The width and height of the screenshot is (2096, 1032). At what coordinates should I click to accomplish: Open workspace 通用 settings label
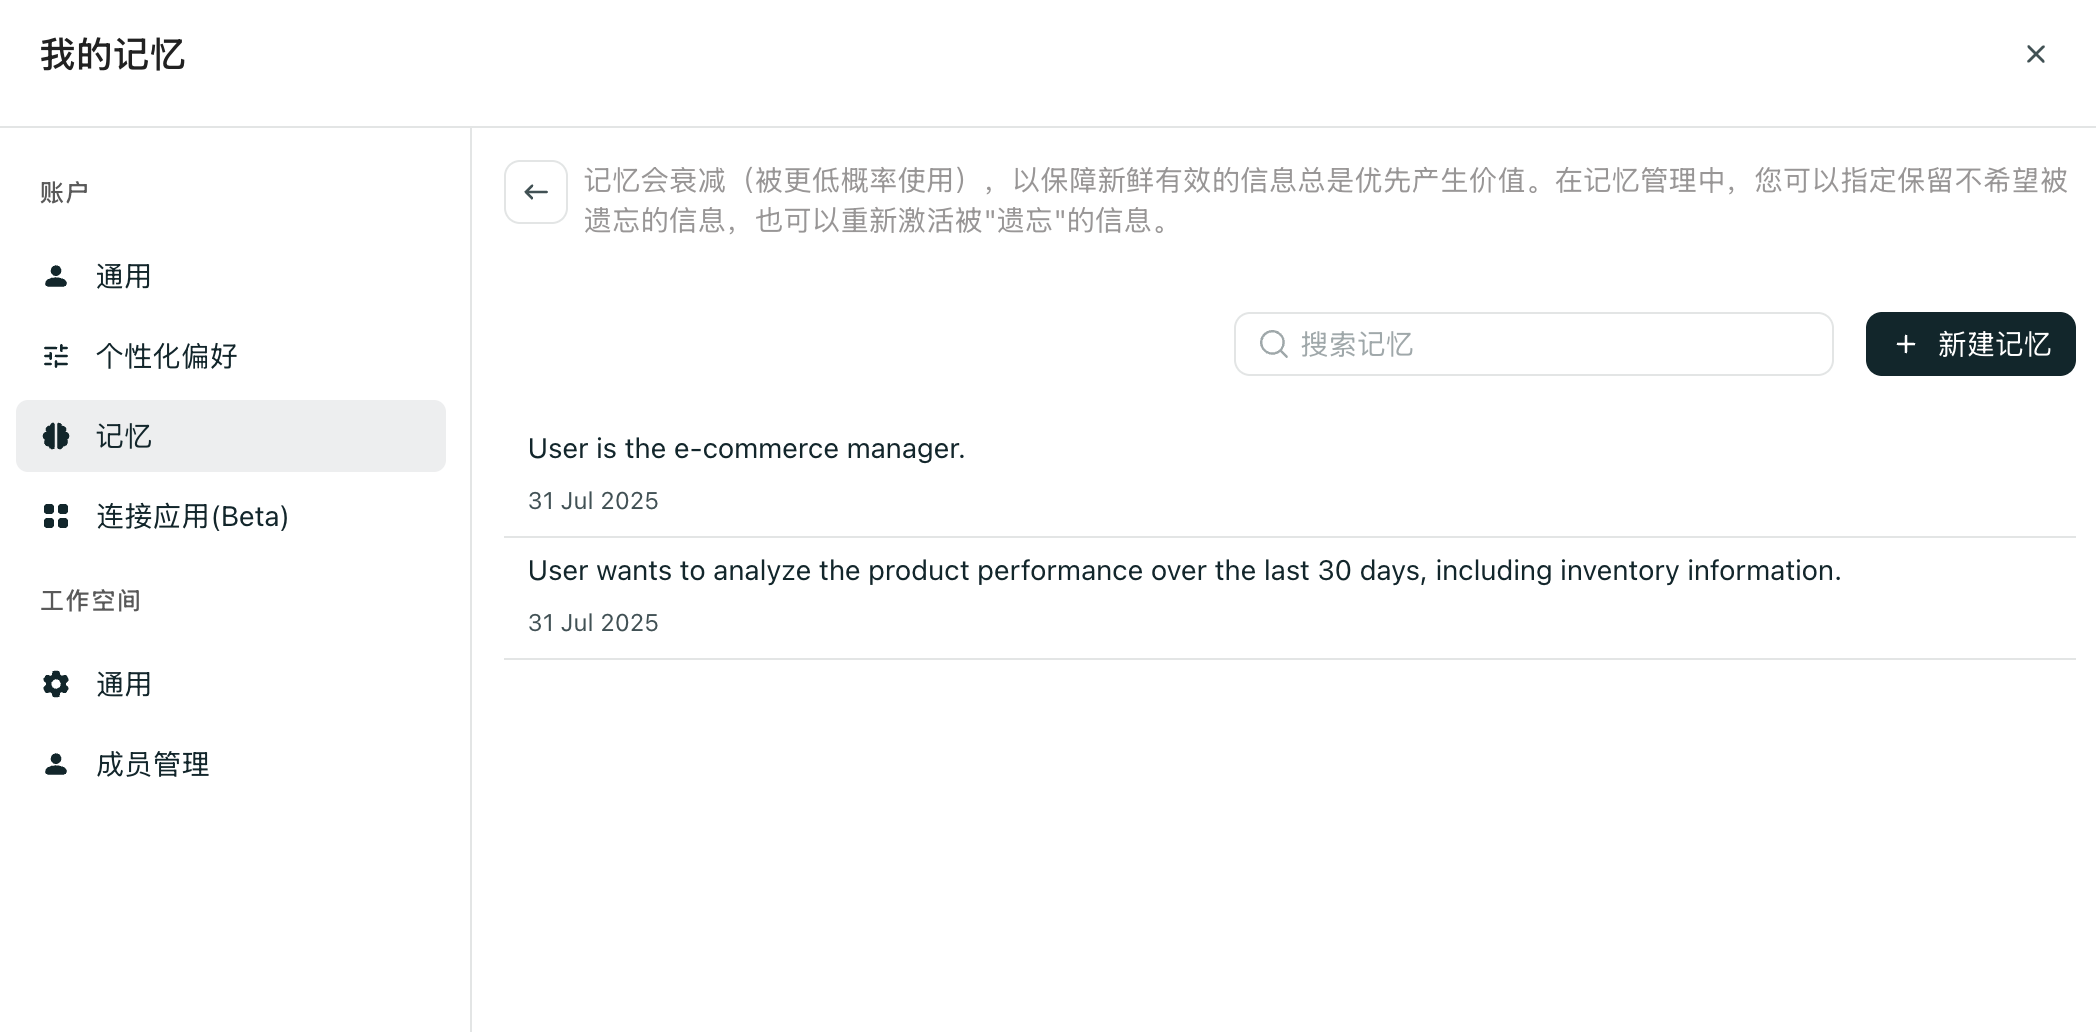pyautogui.click(x=124, y=684)
